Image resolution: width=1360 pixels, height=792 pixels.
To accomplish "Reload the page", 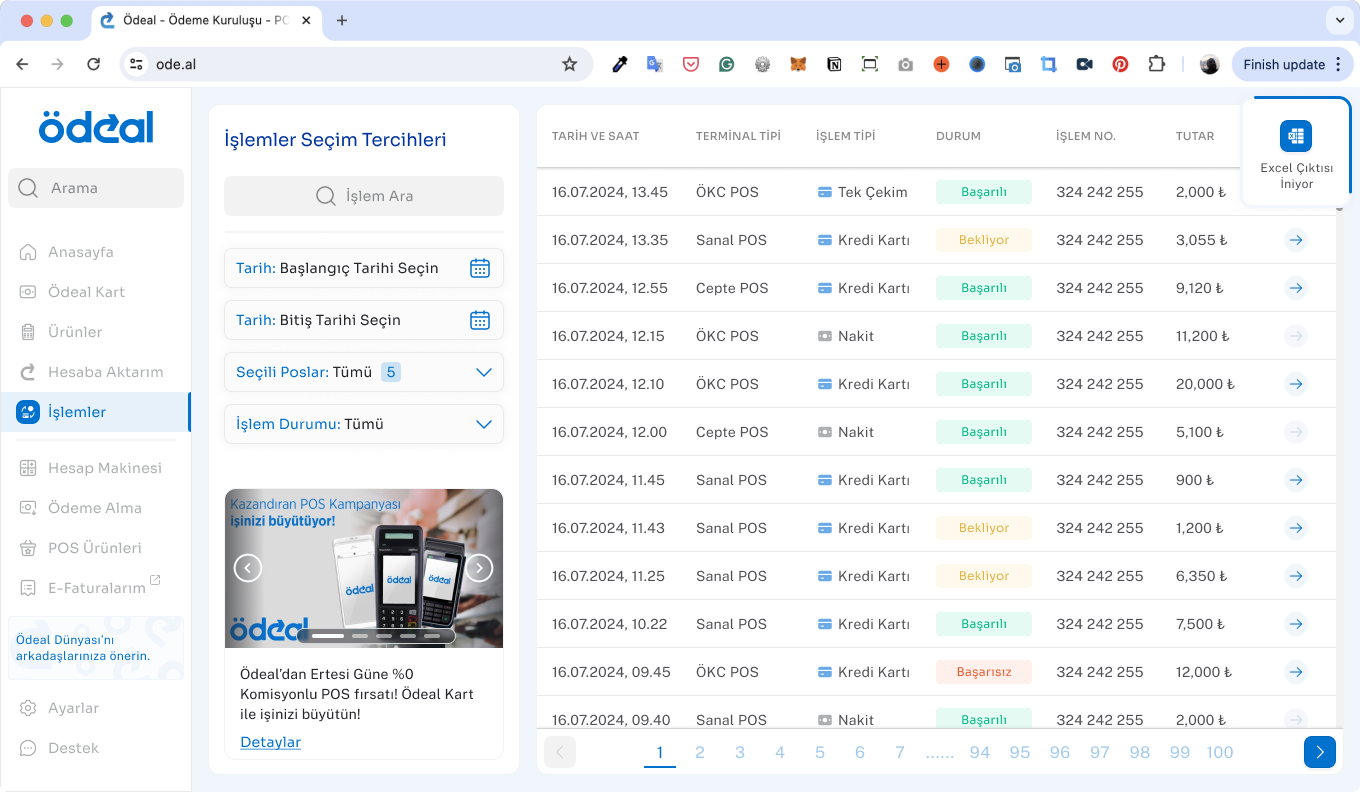I will tap(93, 64).
